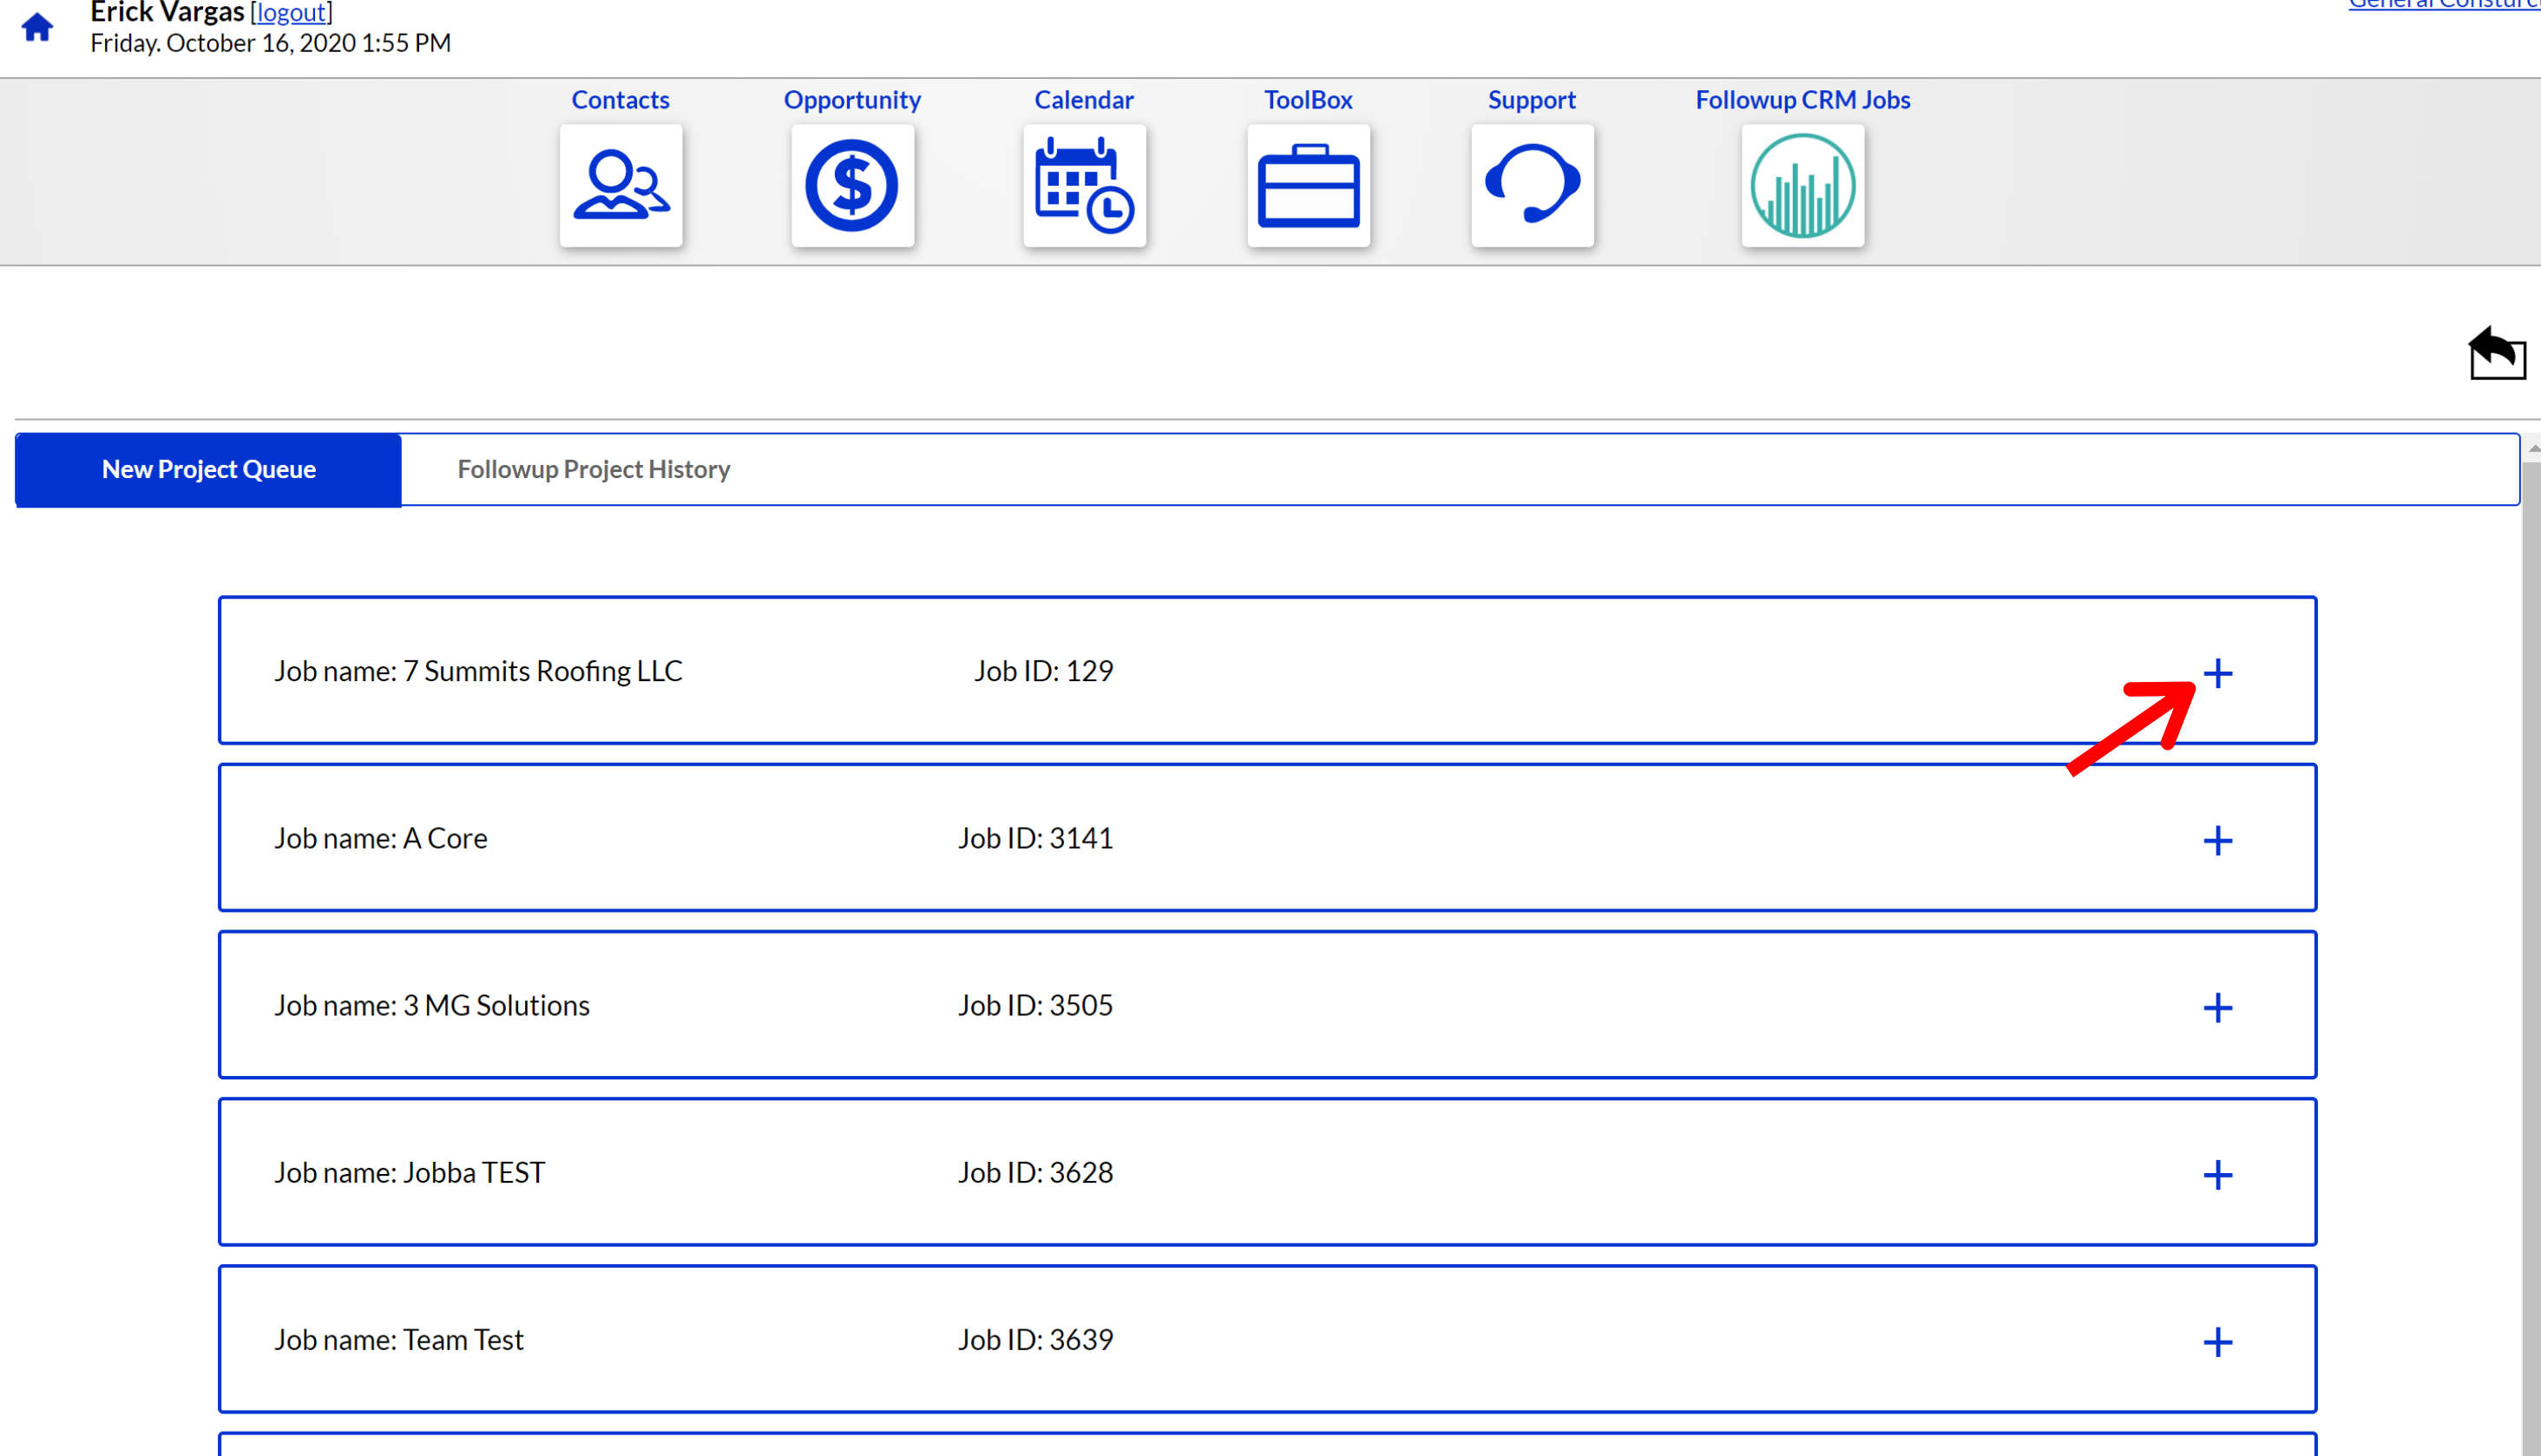
Task: Open the Followup CRM Jobs chart icon
Action: click(1802, 186)
